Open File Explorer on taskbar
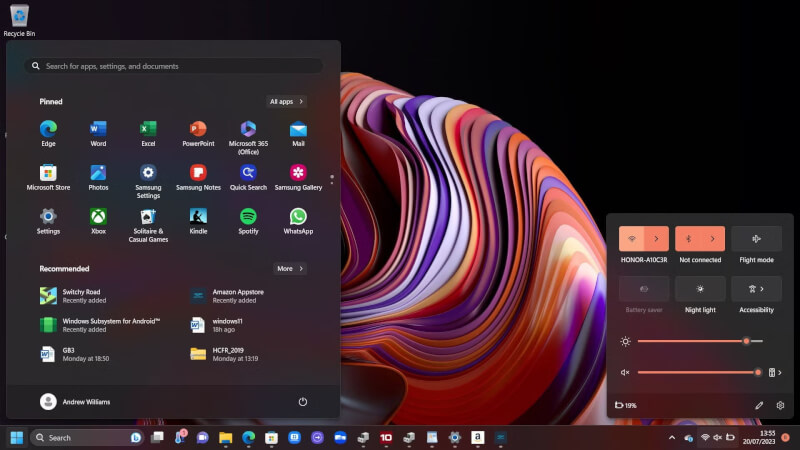The width and height of the screenshot is (800, 450). click(226, 437)
